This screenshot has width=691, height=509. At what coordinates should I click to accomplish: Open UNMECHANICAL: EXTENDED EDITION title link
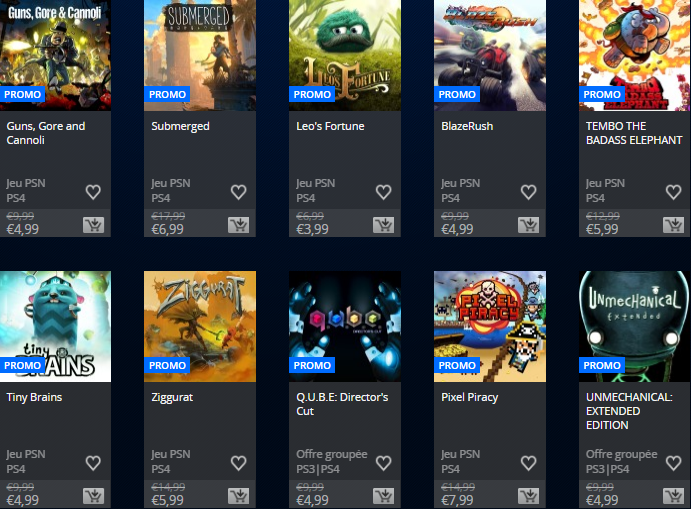(629, 411)
